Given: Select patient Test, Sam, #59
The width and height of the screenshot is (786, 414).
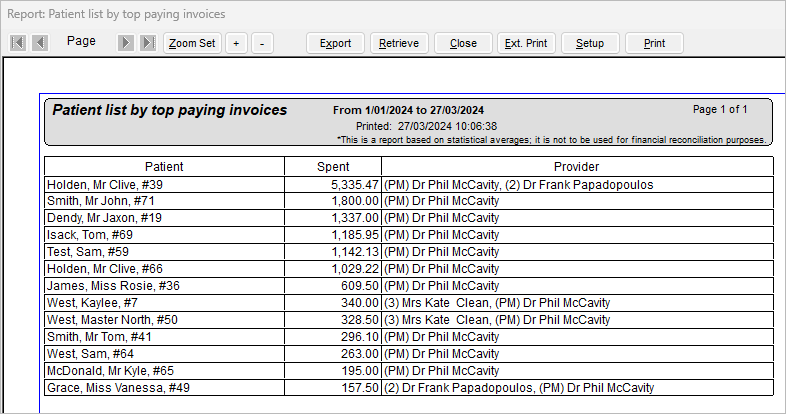Looking at the screenshot, I should (x=88, y=252).
